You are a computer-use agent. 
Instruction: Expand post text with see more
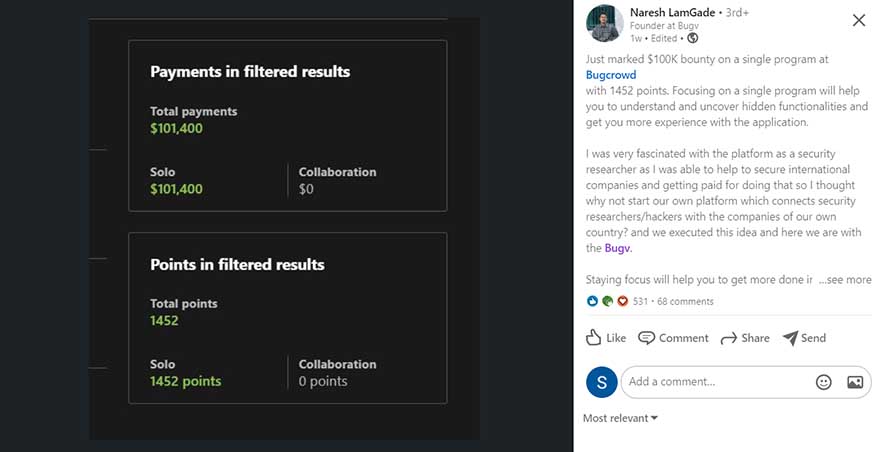[x=845, y=280]
